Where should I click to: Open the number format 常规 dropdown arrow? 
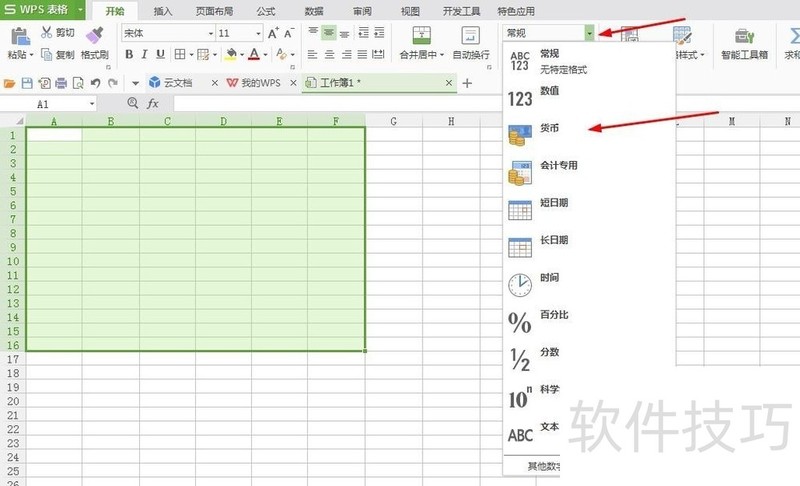coord(589,33)
